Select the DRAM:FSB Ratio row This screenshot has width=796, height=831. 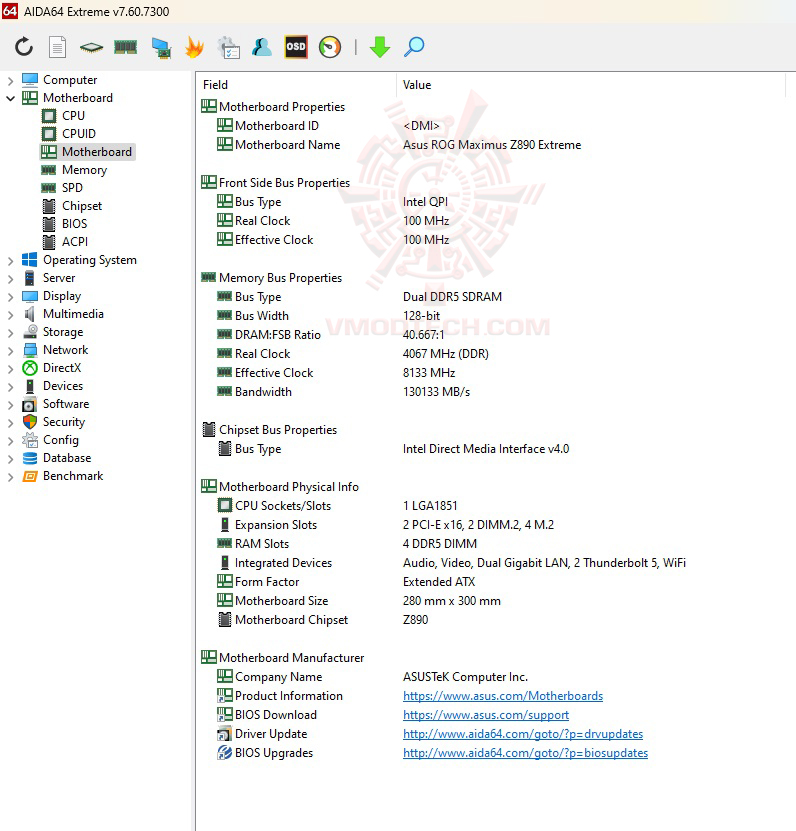[x=331, y=334]
